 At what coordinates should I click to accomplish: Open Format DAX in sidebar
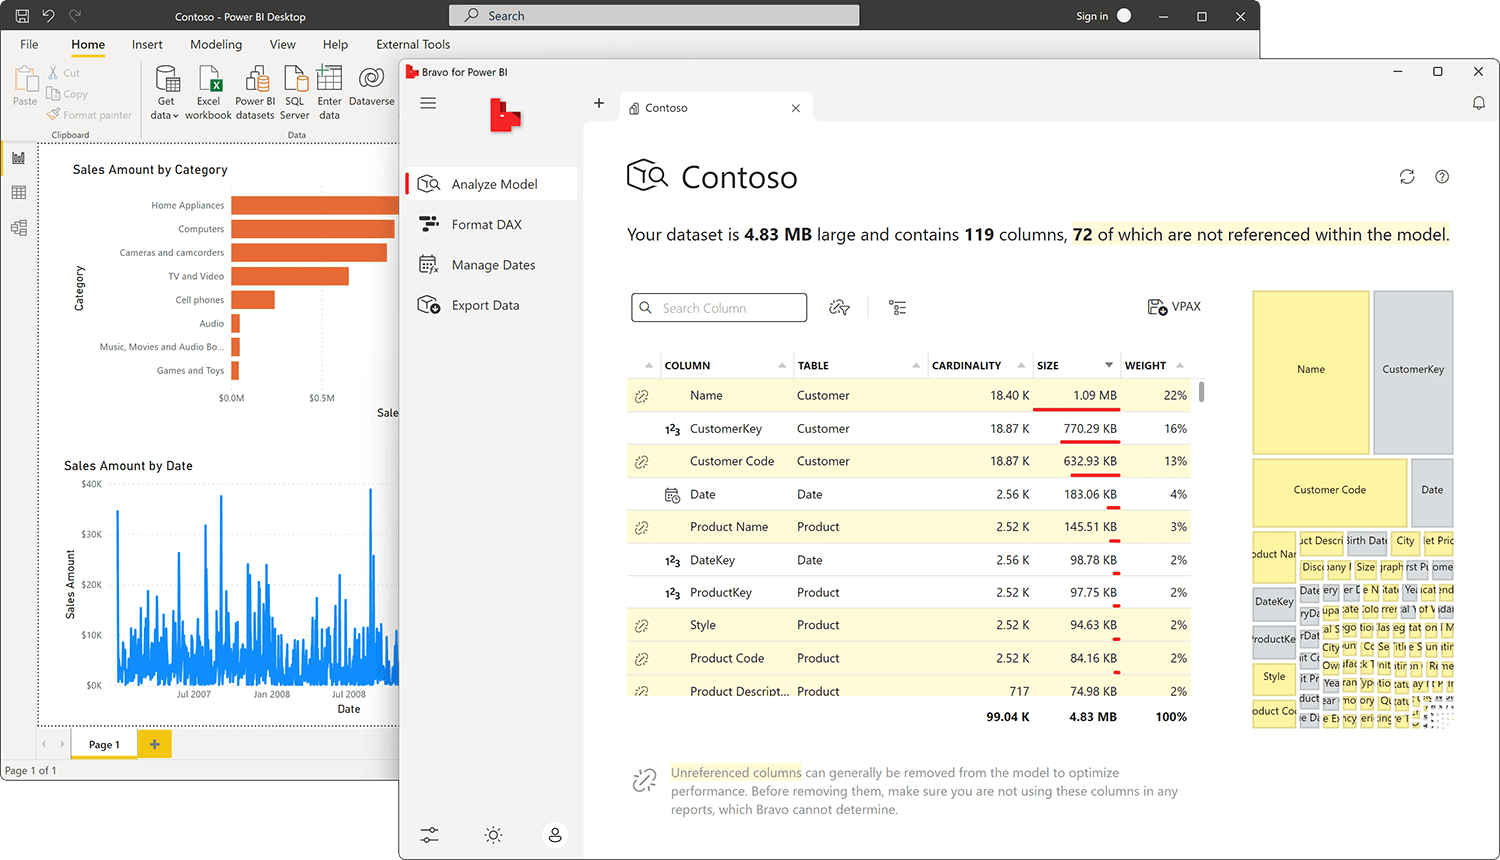491,224
